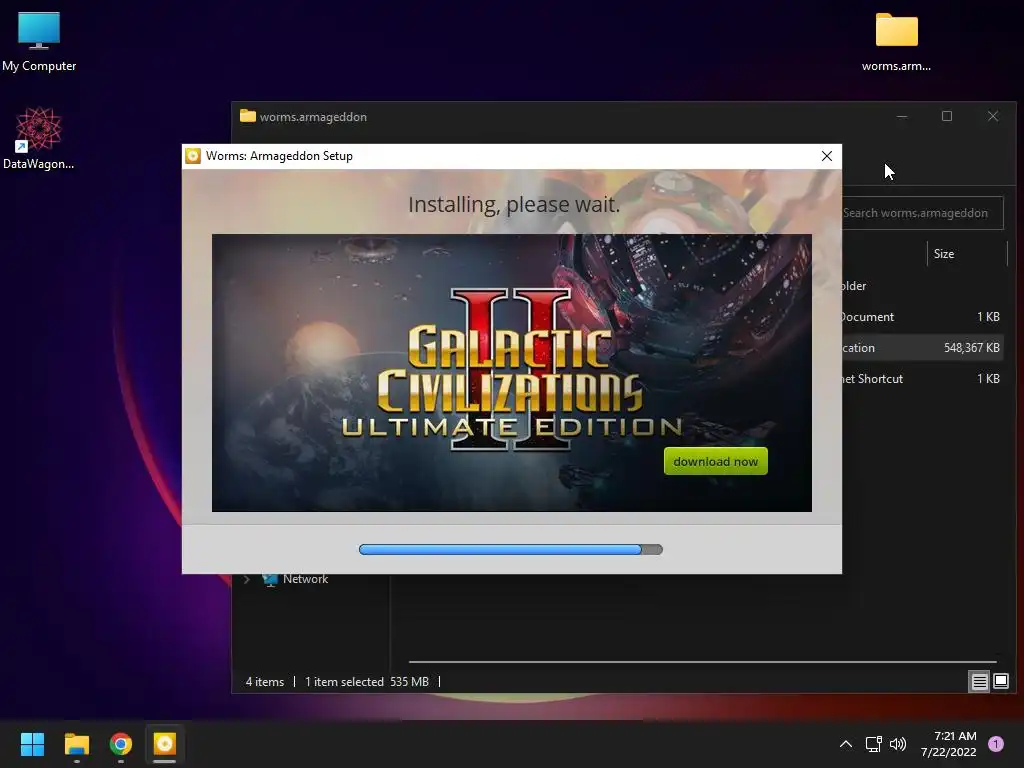Open the clock showing 7:21 AM
The width and height of the screenshot is (1024, 768).
(x=948, y=744)
